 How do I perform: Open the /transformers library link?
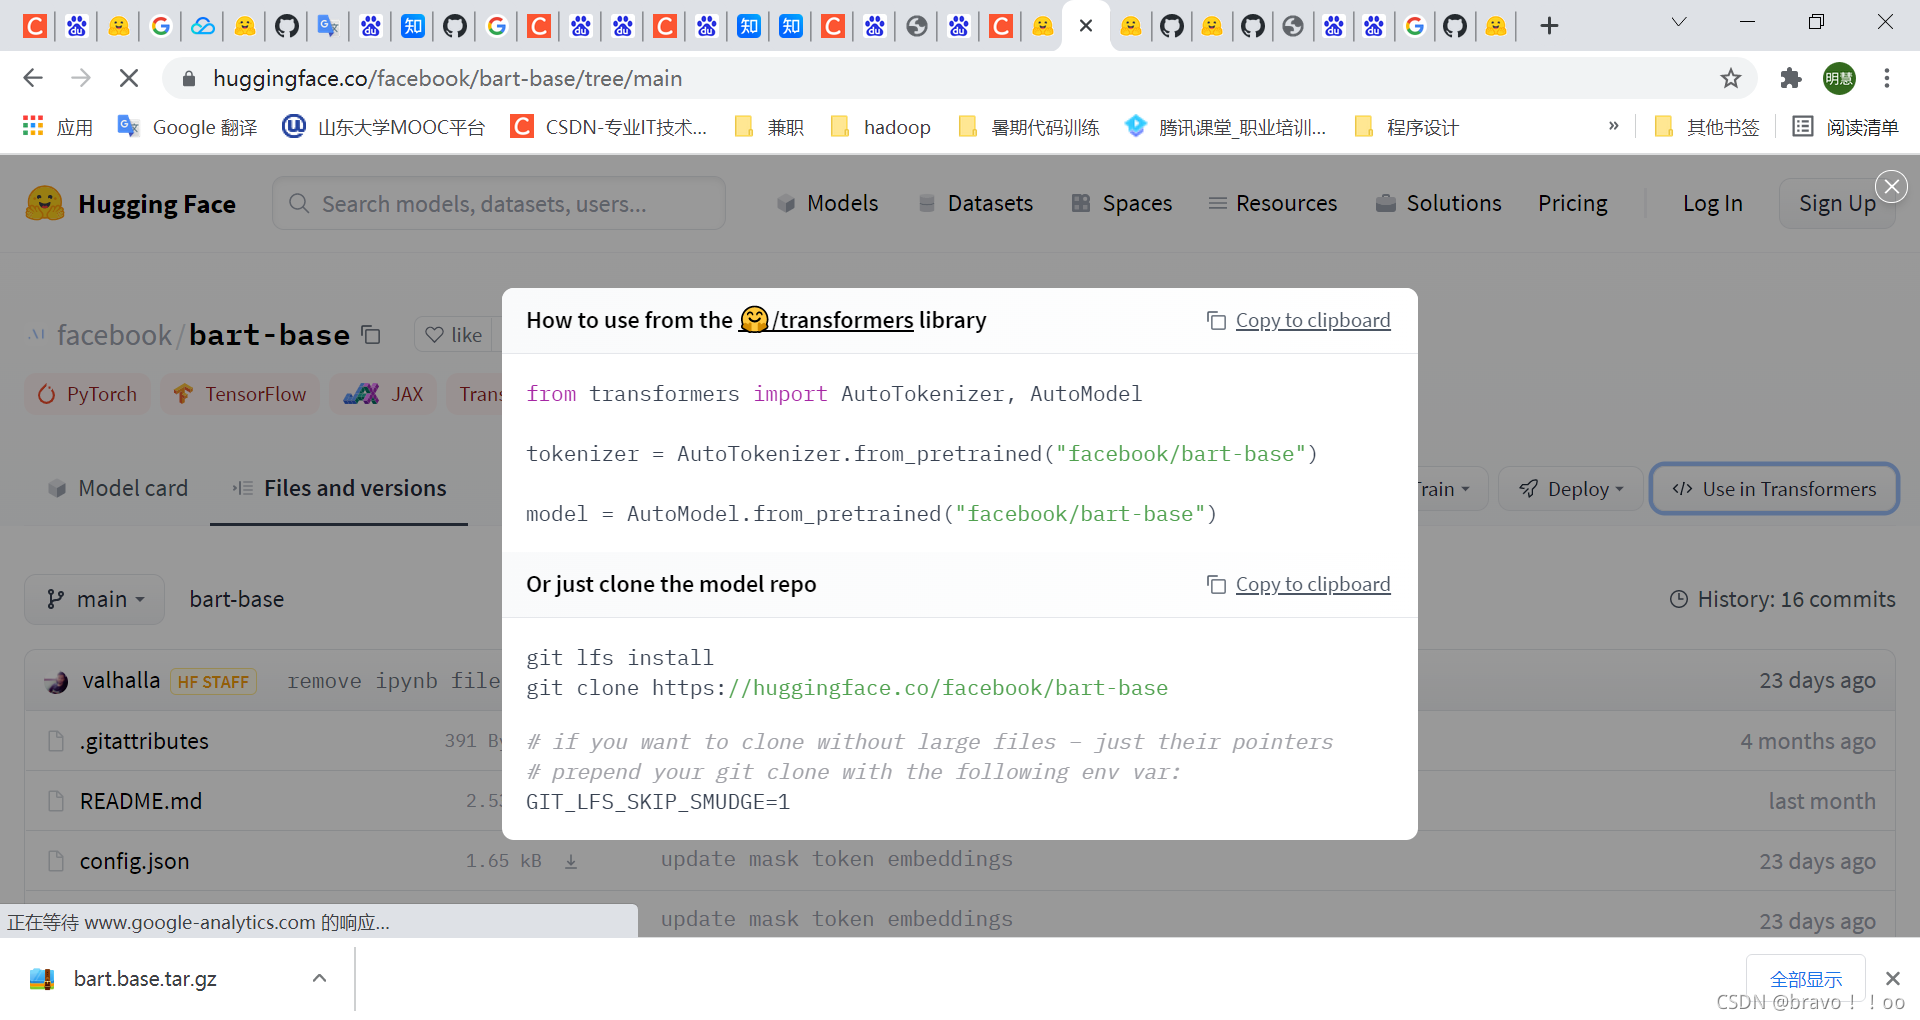pos(826,320)
